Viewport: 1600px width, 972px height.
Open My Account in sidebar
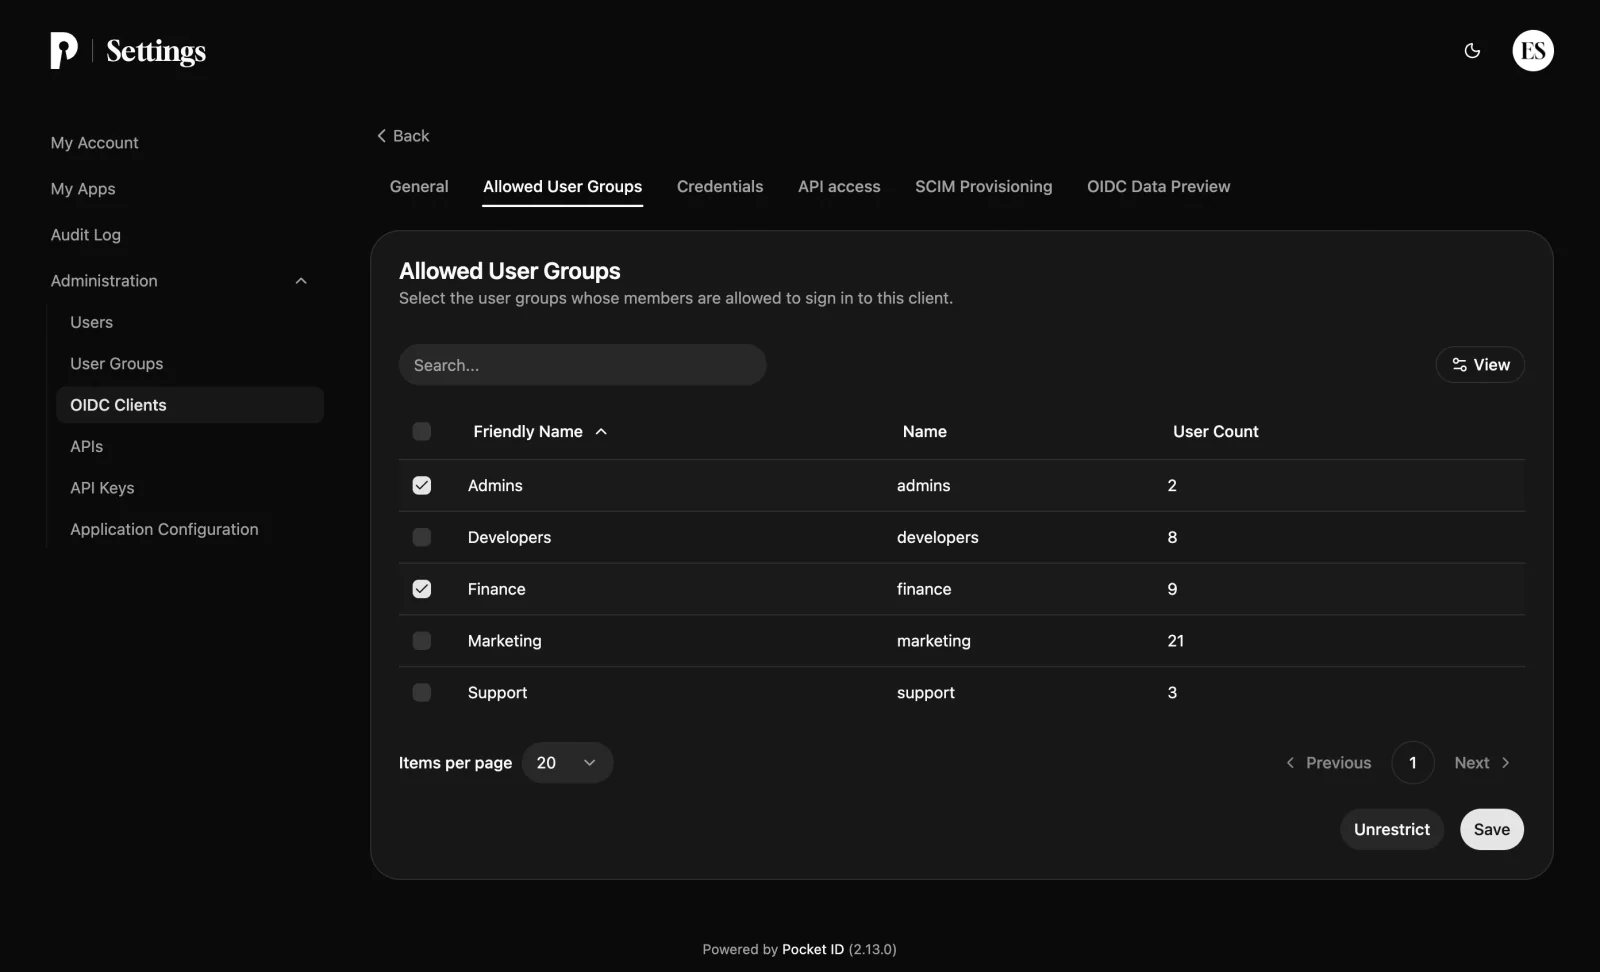(95, 143)
